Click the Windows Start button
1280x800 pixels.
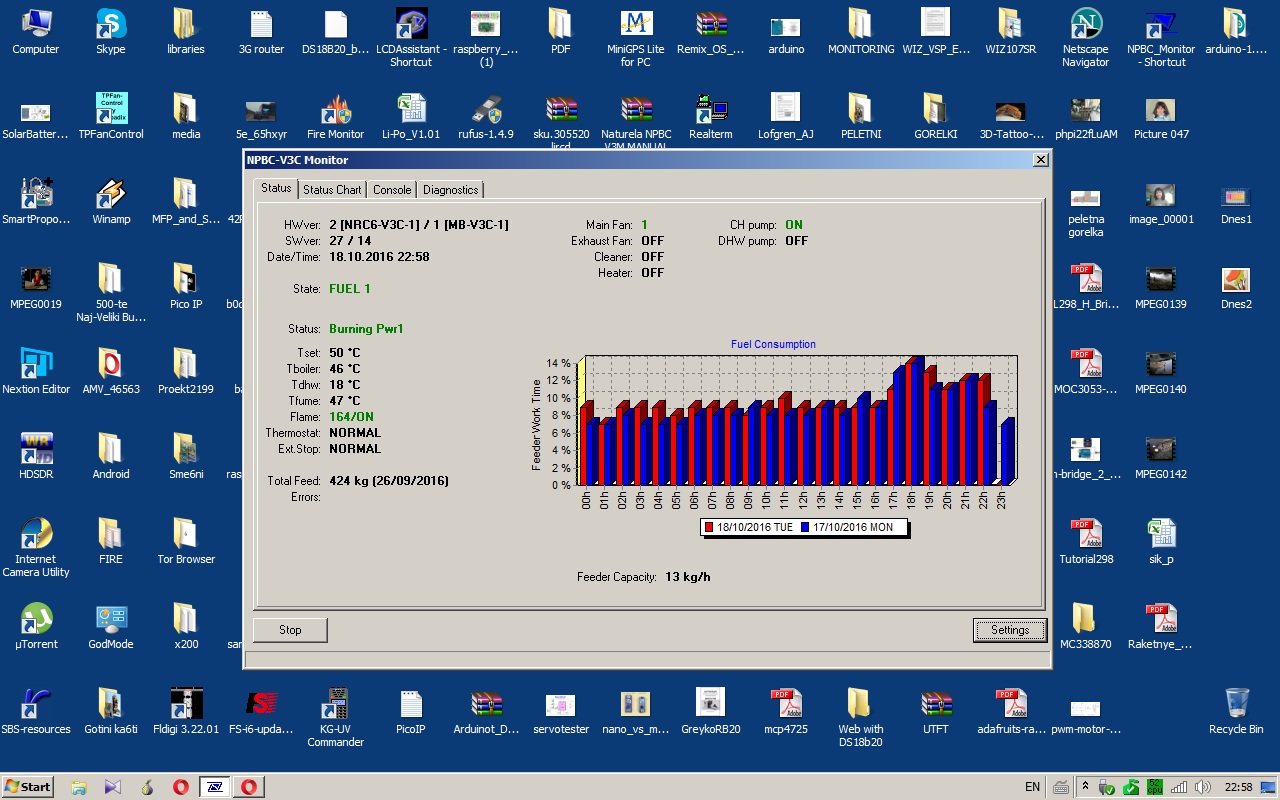pyautogui.click(x=28, y=787)
